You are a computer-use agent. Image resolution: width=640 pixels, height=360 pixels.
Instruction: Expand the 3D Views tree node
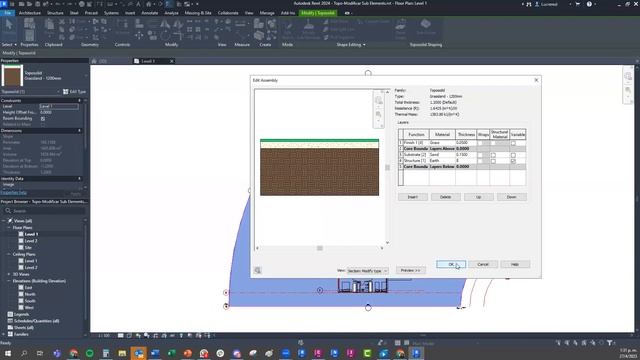[x=9, y=274]
